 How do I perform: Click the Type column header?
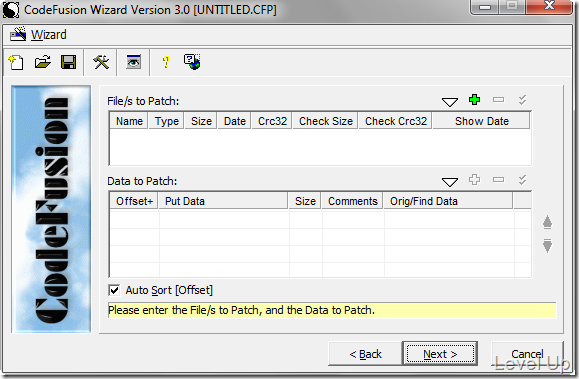[167, 121]
